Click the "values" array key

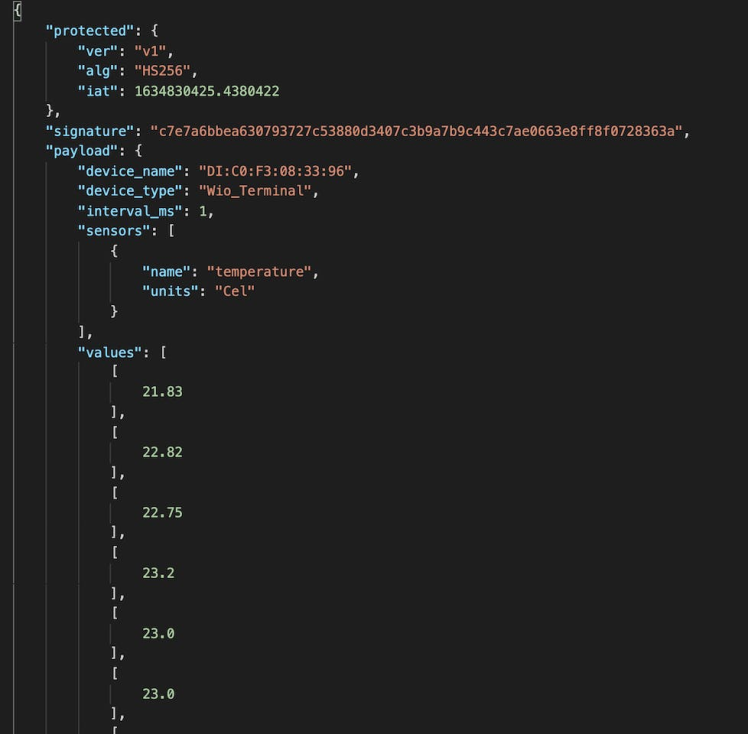click(x=110, y=351)
